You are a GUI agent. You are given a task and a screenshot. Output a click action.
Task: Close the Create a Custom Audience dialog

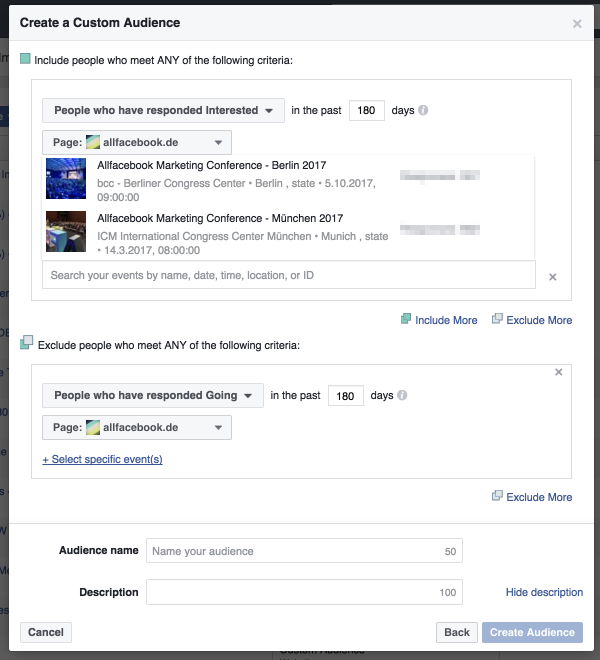pos(577,24)
